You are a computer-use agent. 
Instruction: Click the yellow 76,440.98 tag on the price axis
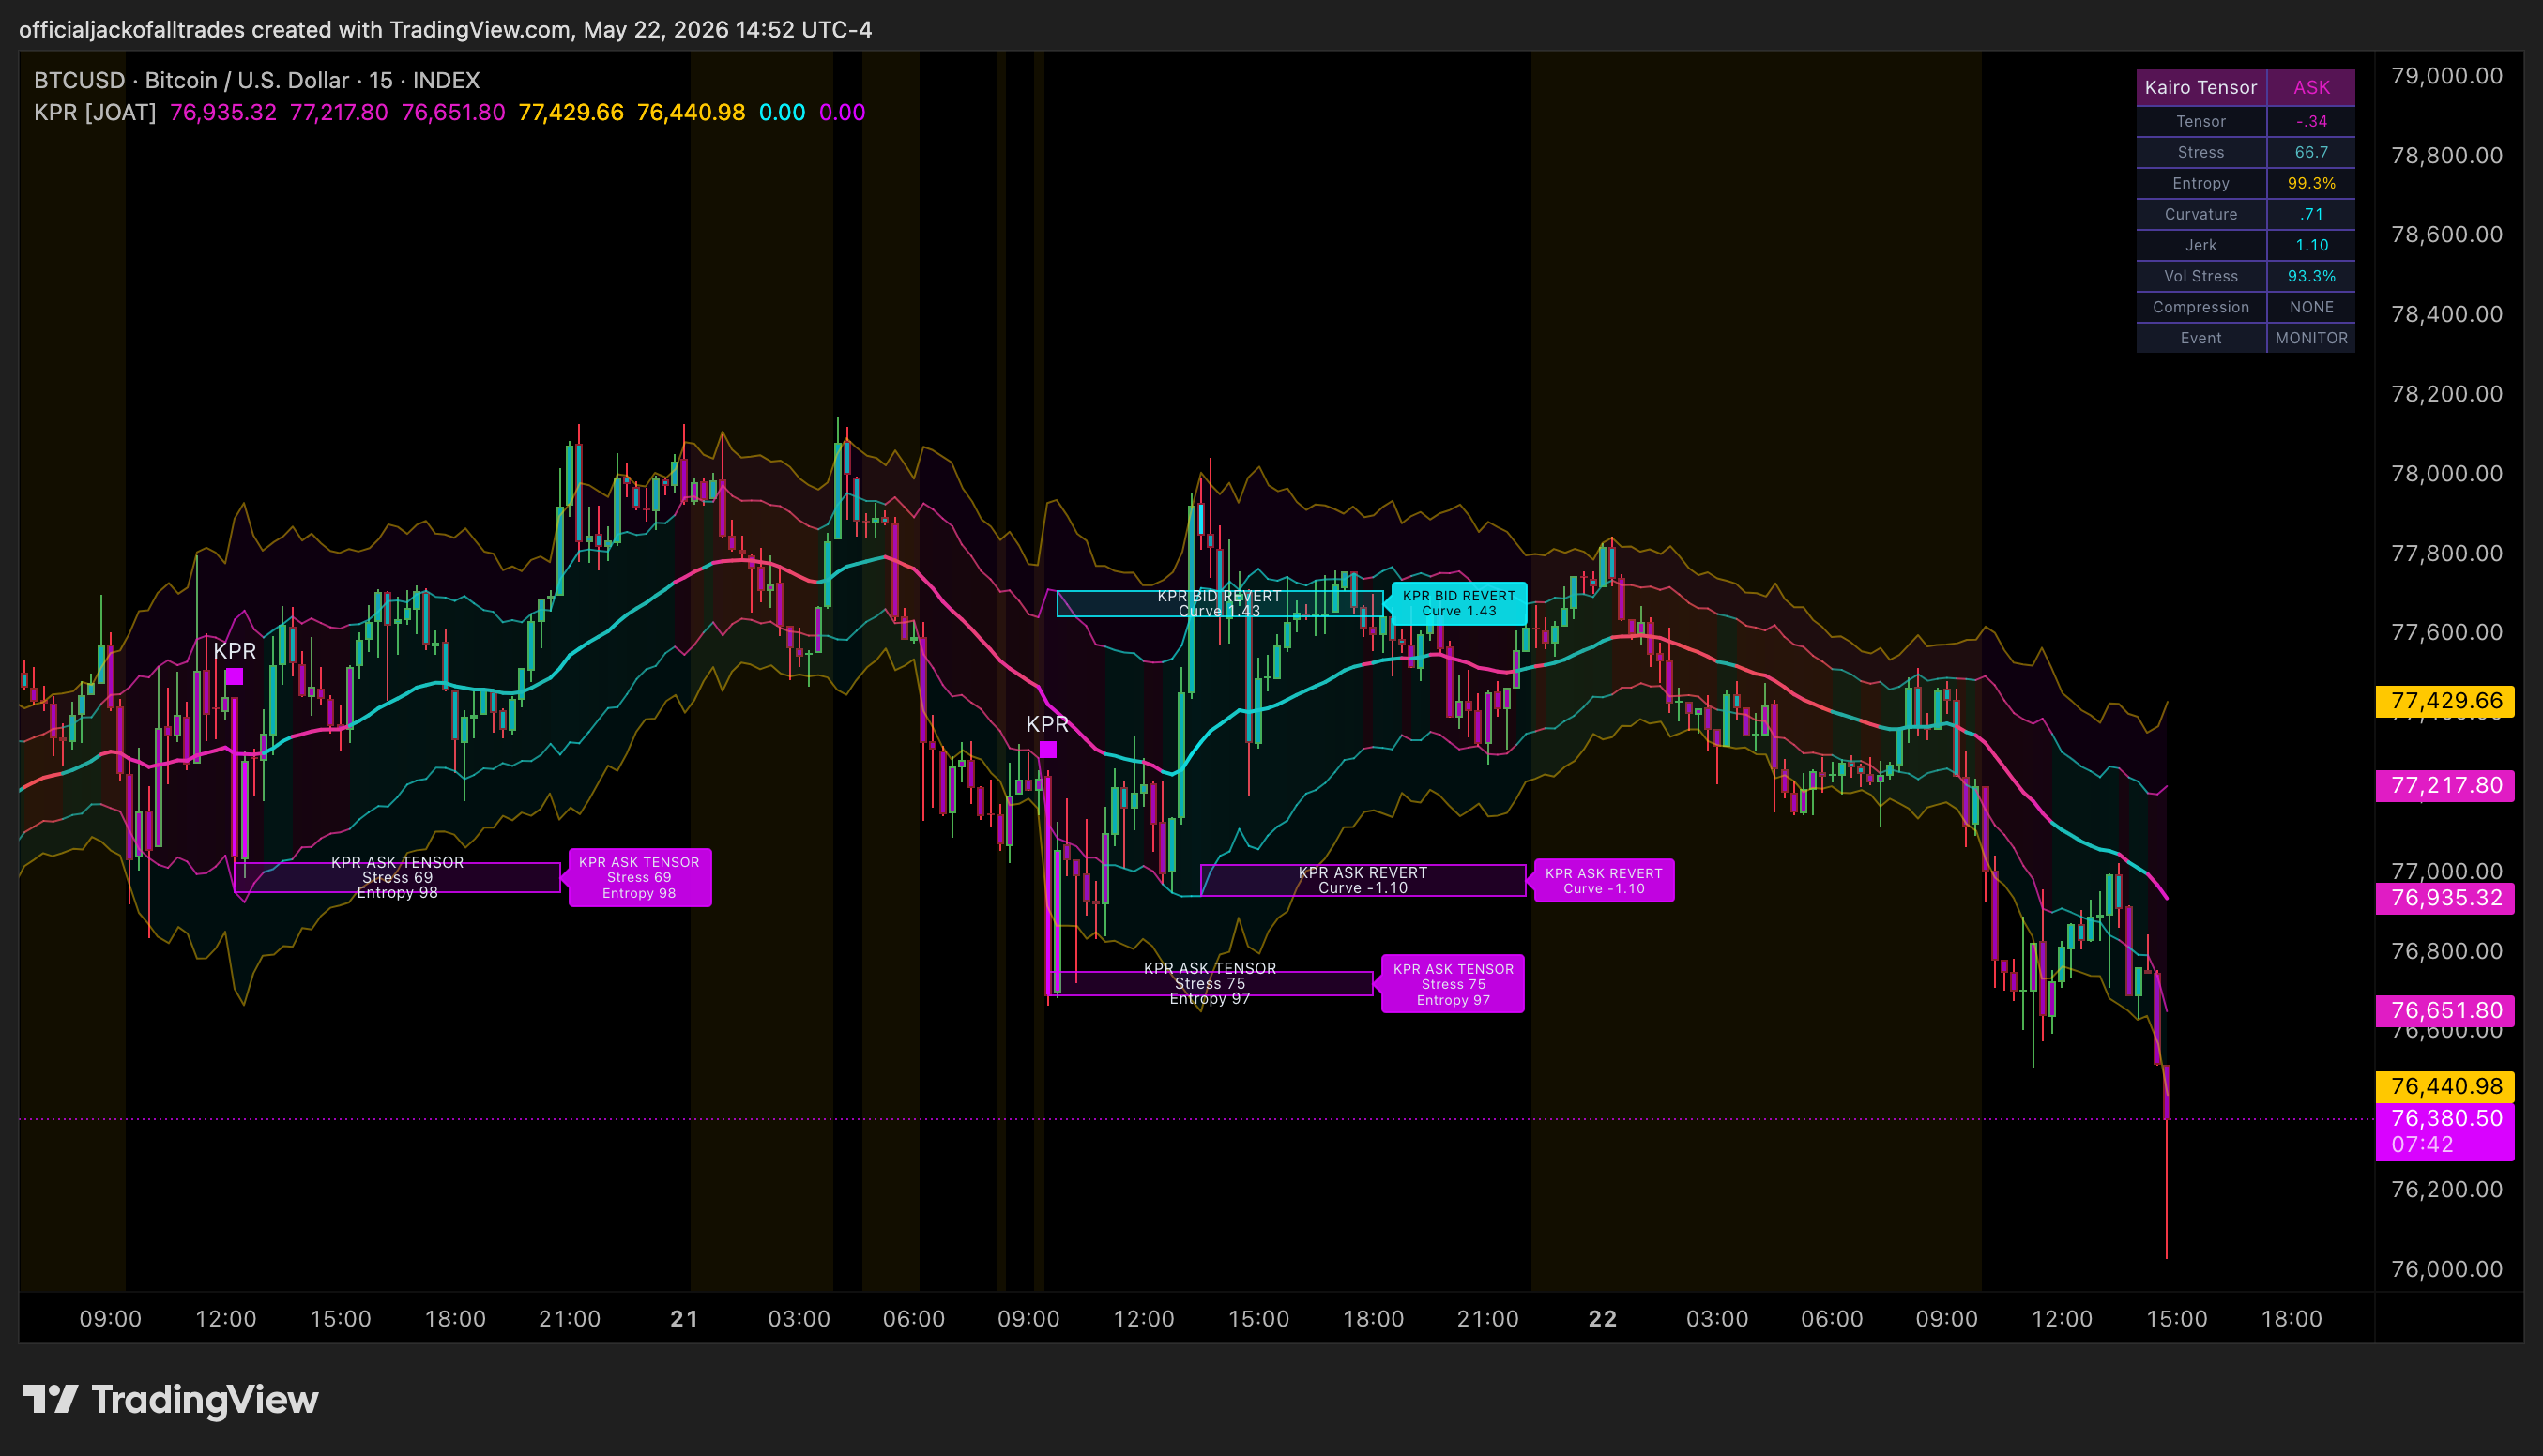2445,1086
